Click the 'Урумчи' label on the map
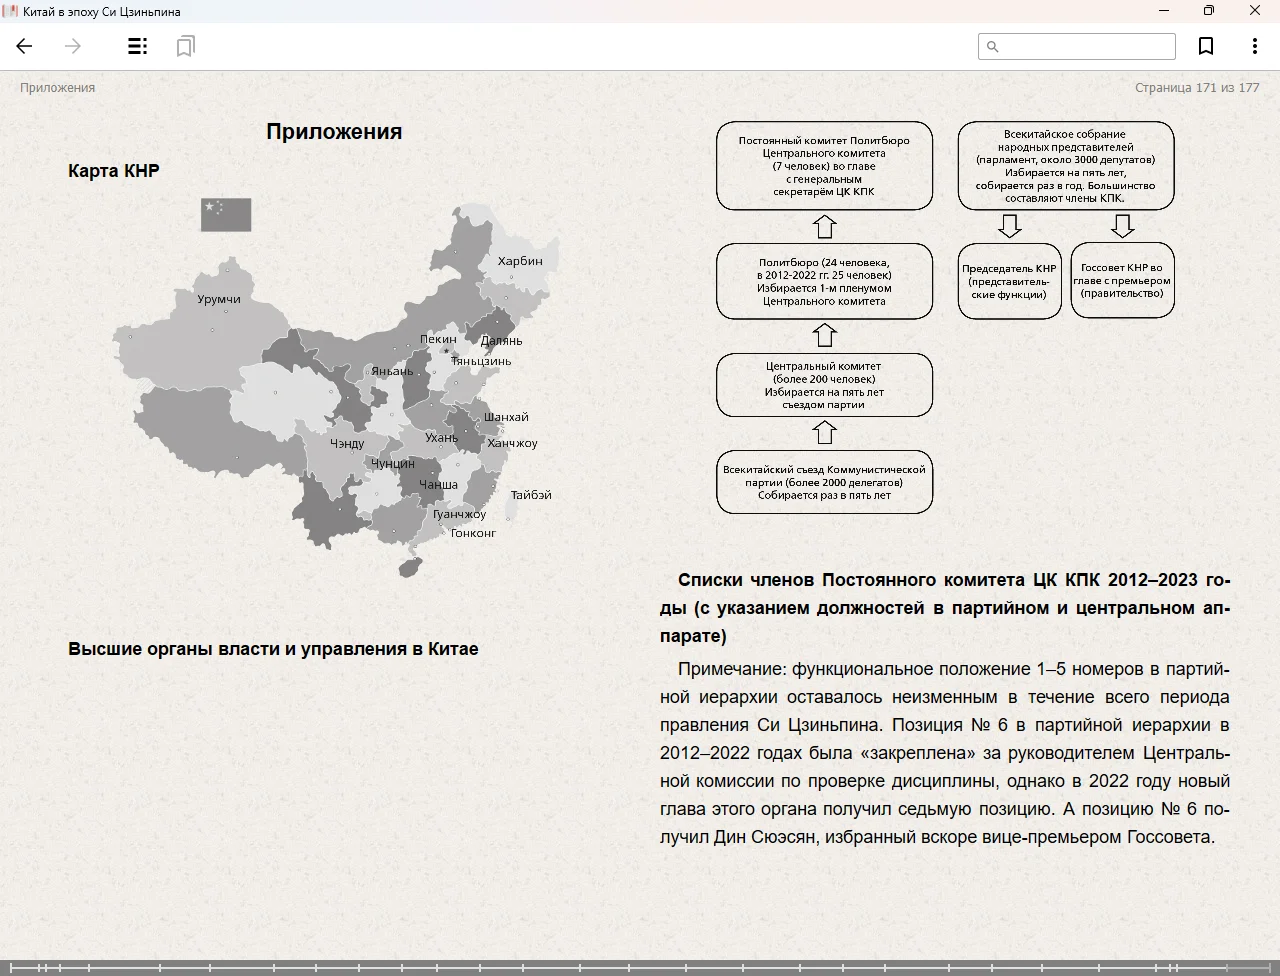Image resolution: width=1280 pixels, height=976 pixels. coord(219,299)
